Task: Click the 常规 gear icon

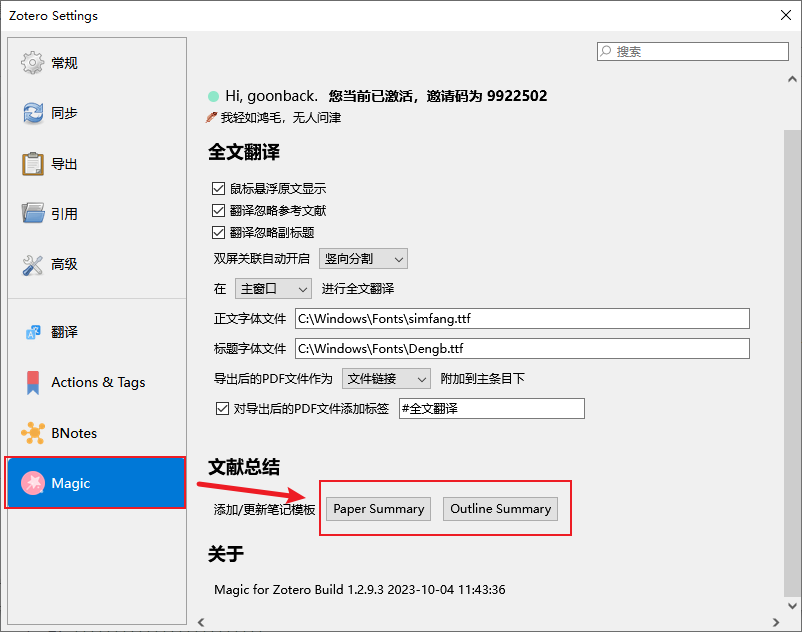Action: click(x=32, y=63)
